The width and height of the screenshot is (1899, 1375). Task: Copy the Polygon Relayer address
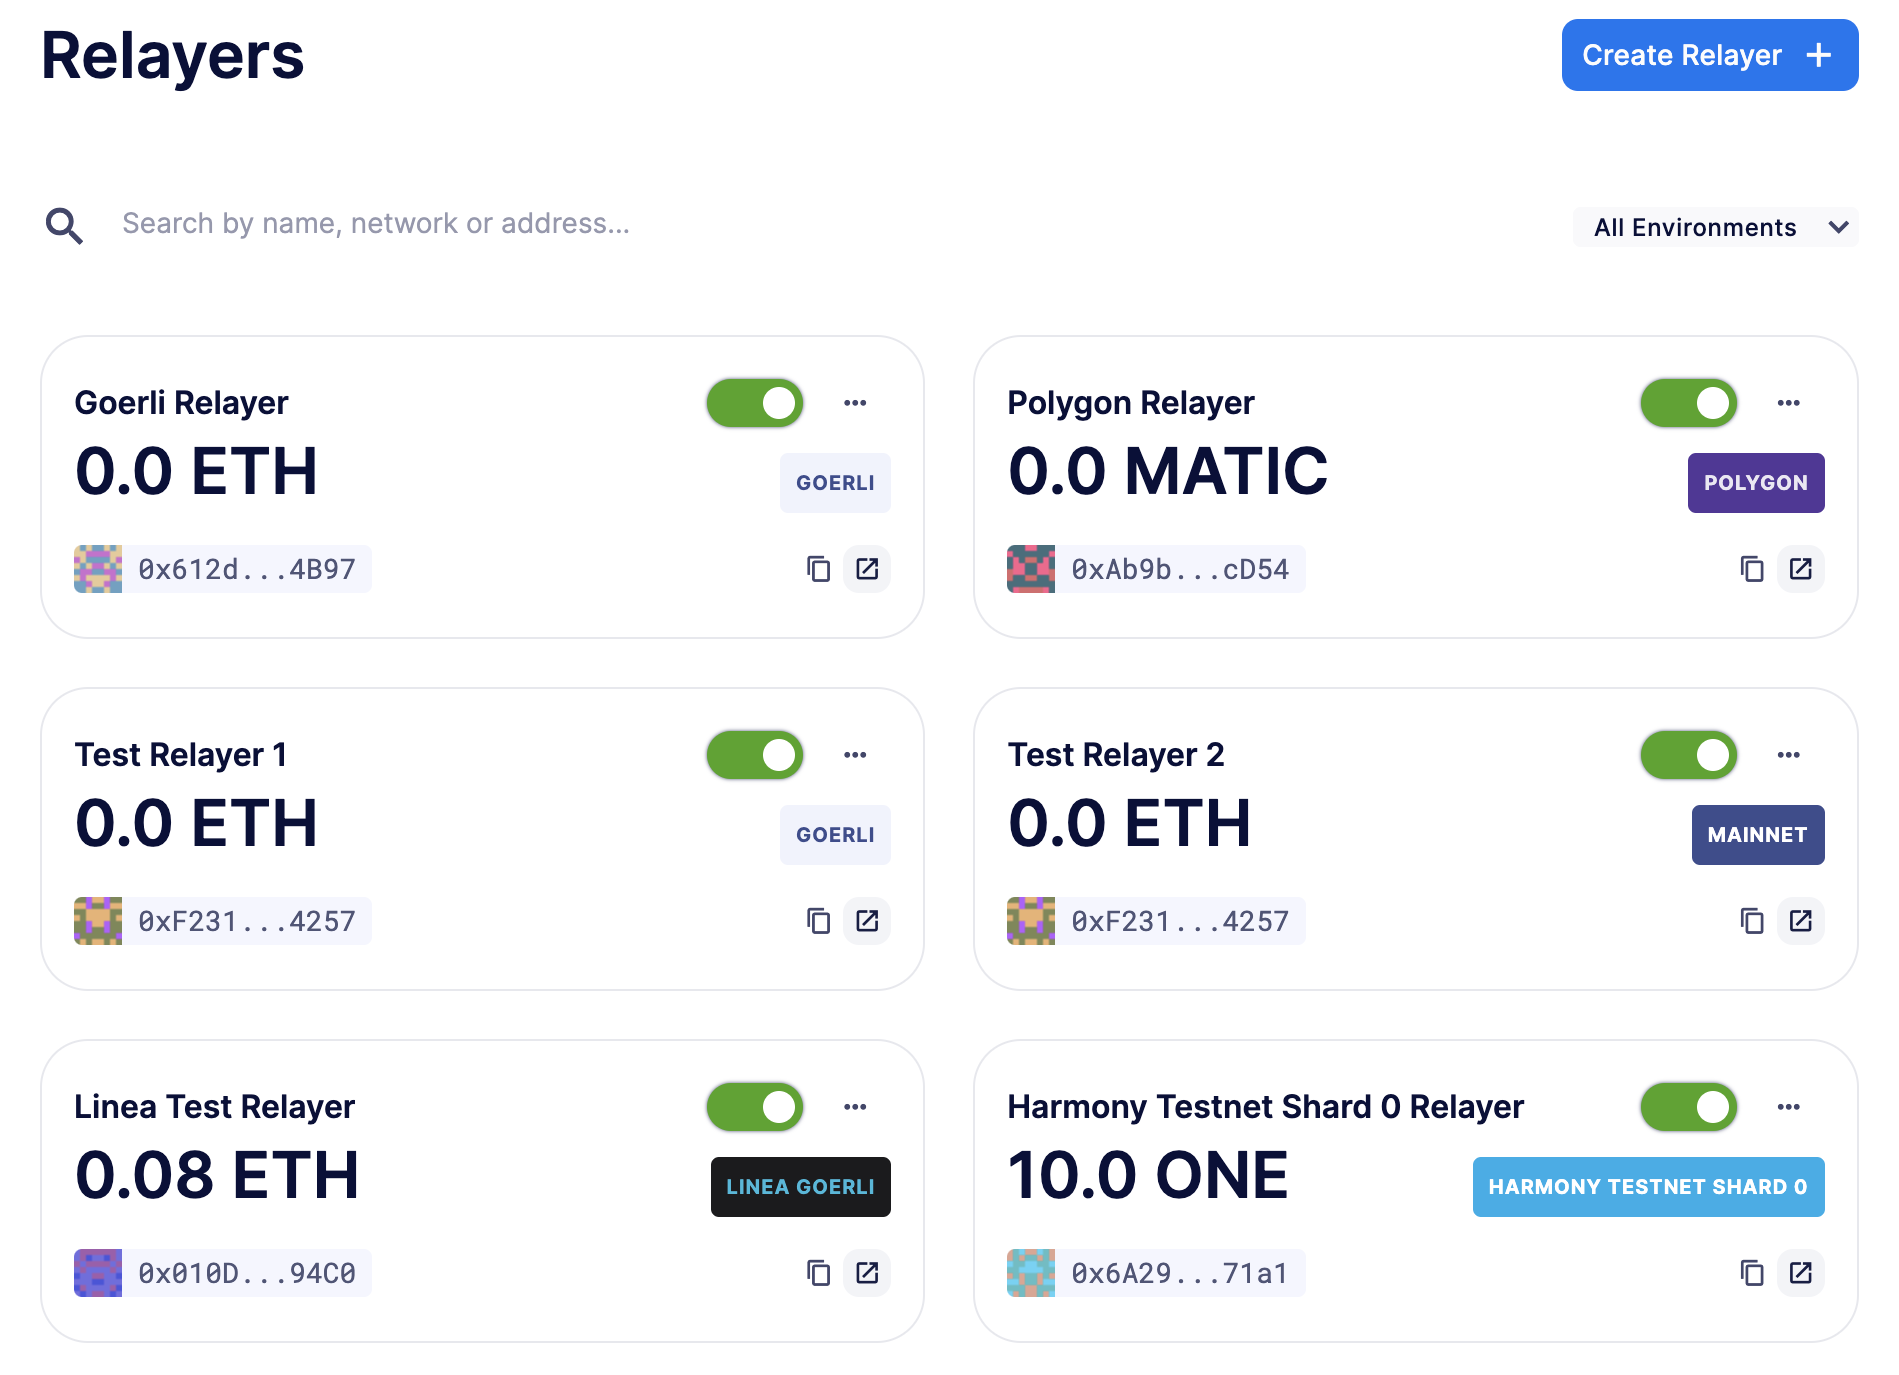1751,569
